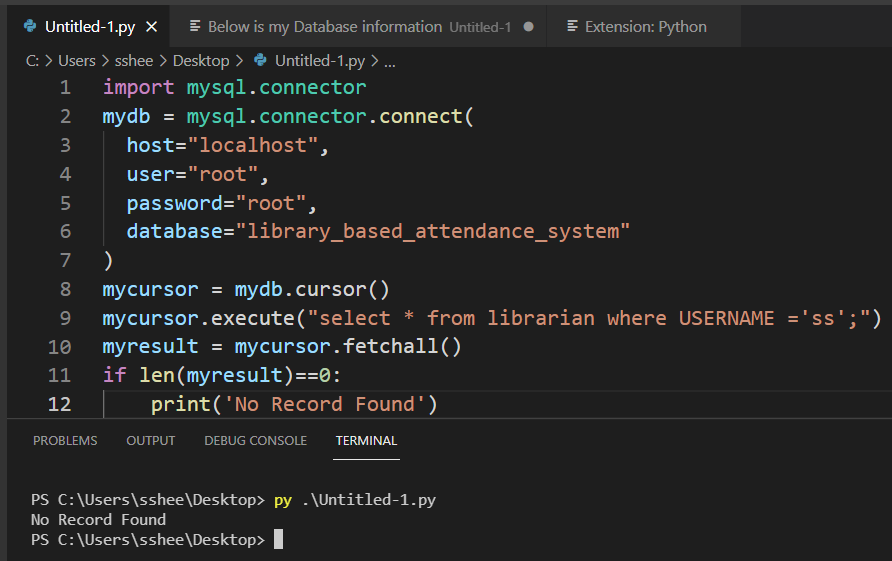The image size is (892, 561).
Task: Click the terminal cursor at the last prompt
Action: point(278,539)
